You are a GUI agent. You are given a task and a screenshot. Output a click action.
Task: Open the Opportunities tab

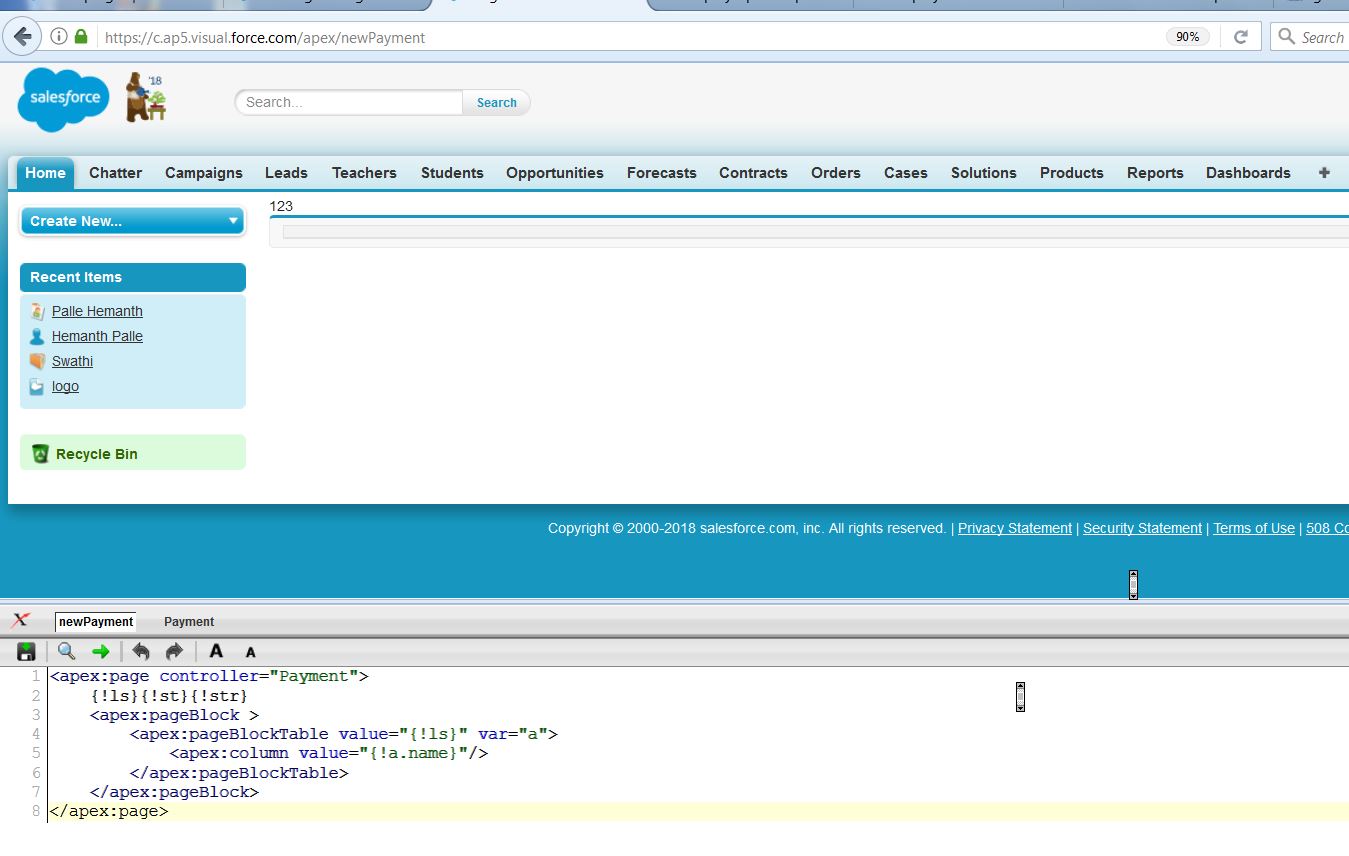[x=554, y=173]
